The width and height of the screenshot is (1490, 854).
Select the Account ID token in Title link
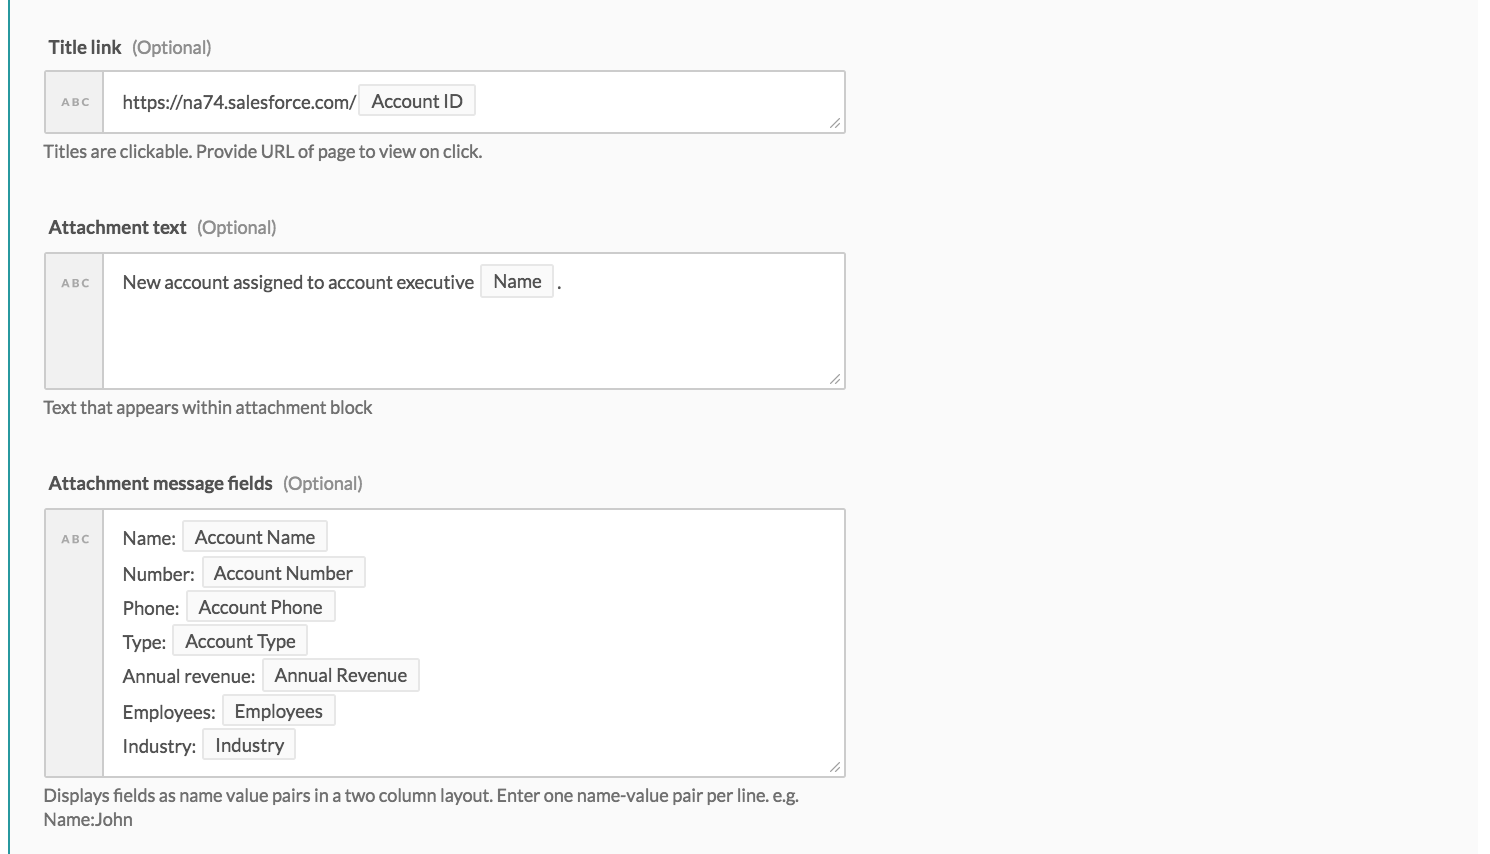coord(417,100)
